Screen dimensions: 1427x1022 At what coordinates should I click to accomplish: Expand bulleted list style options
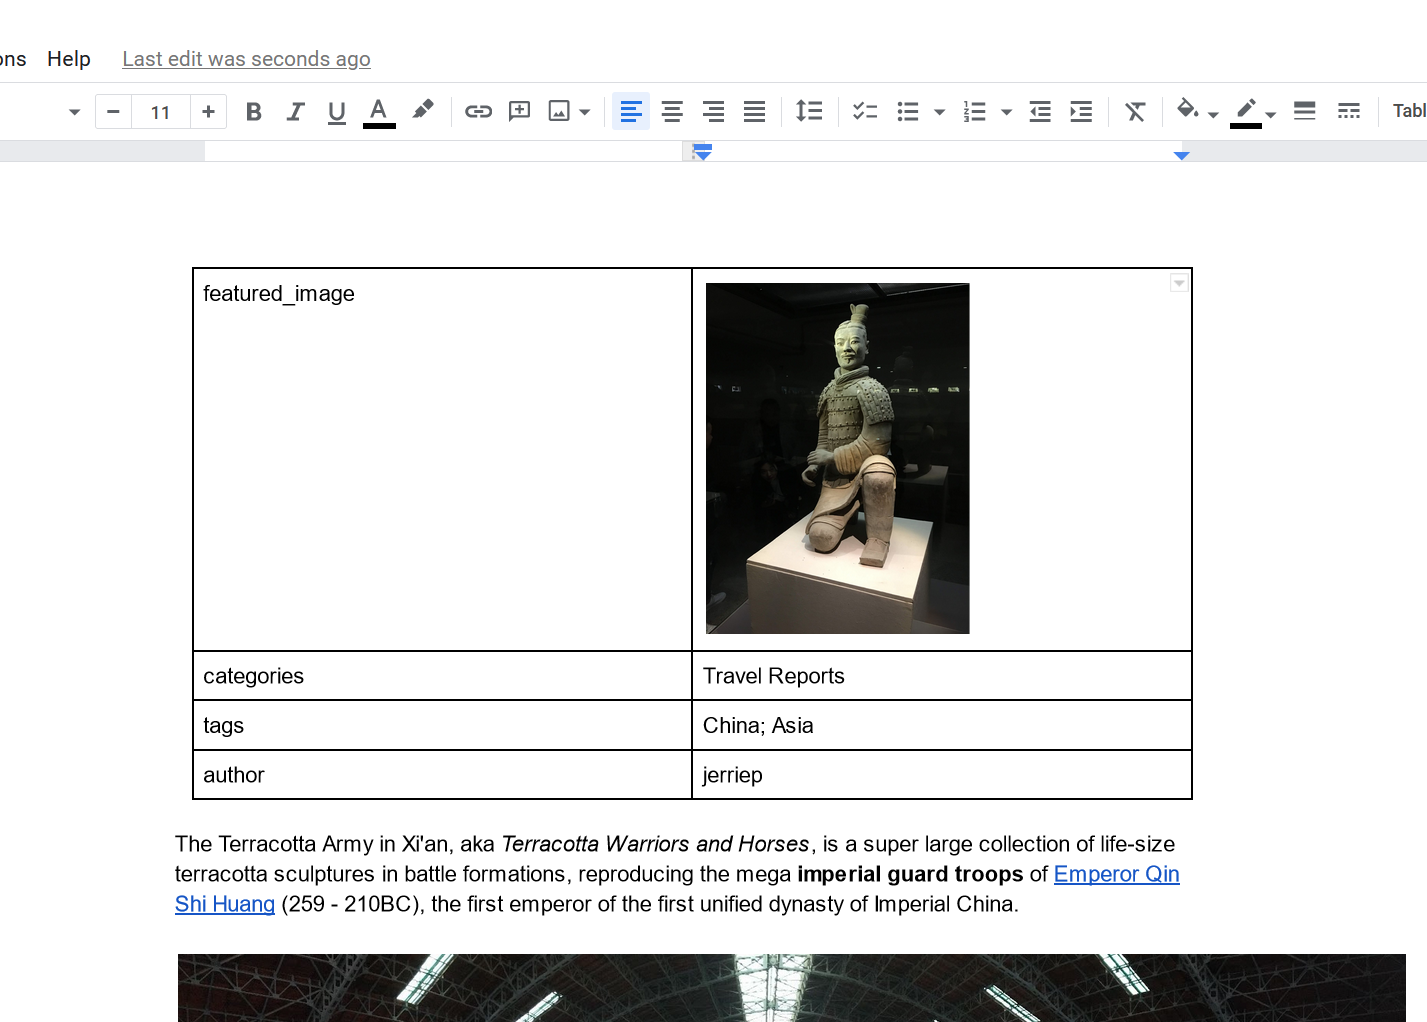[x=939, y=112]
